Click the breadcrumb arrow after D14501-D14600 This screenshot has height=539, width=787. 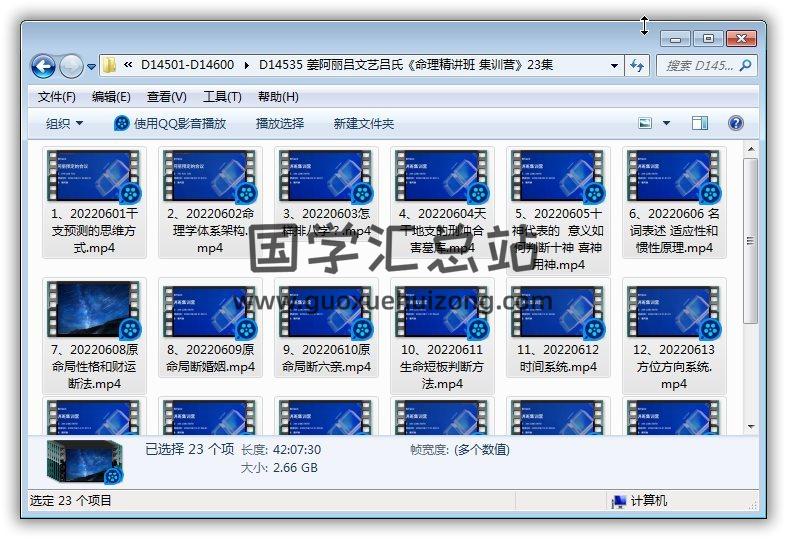246,65
